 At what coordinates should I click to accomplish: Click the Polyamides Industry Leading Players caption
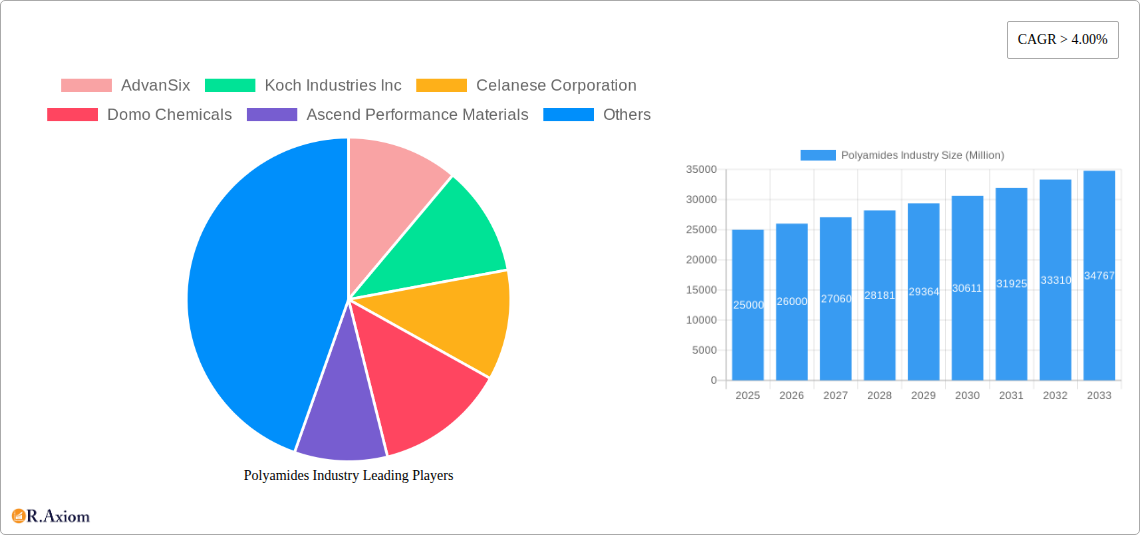click(348, 475)
